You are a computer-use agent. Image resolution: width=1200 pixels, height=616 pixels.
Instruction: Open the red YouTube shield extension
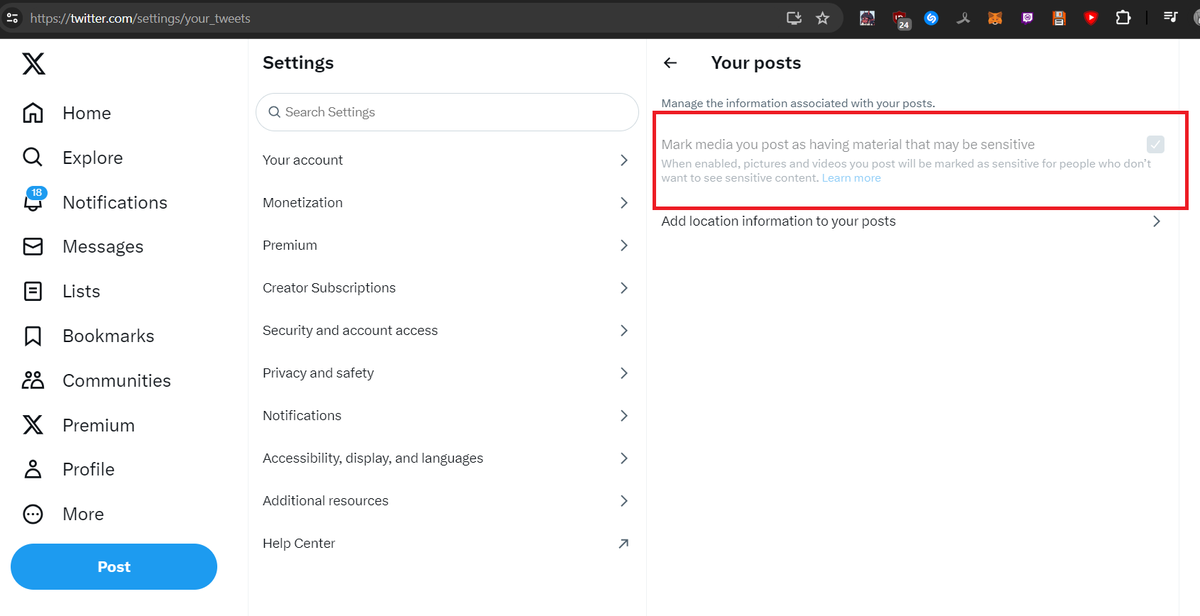1091,18
